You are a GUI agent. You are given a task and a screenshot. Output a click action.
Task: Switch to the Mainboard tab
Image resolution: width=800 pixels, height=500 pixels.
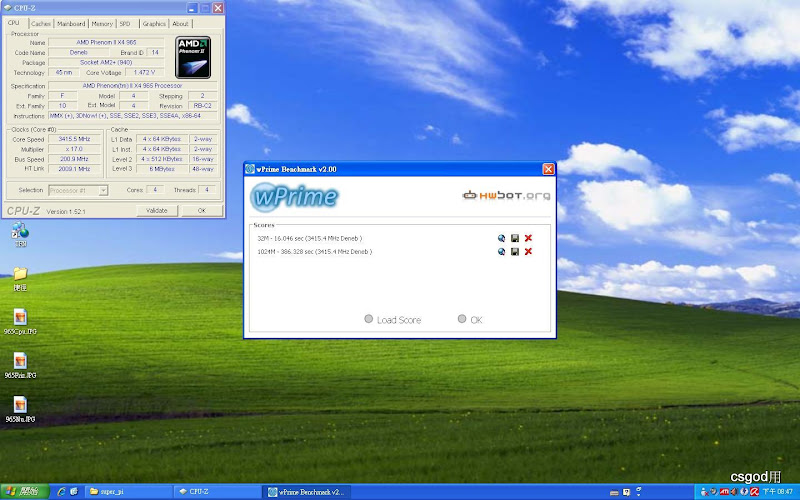point(71,23)
